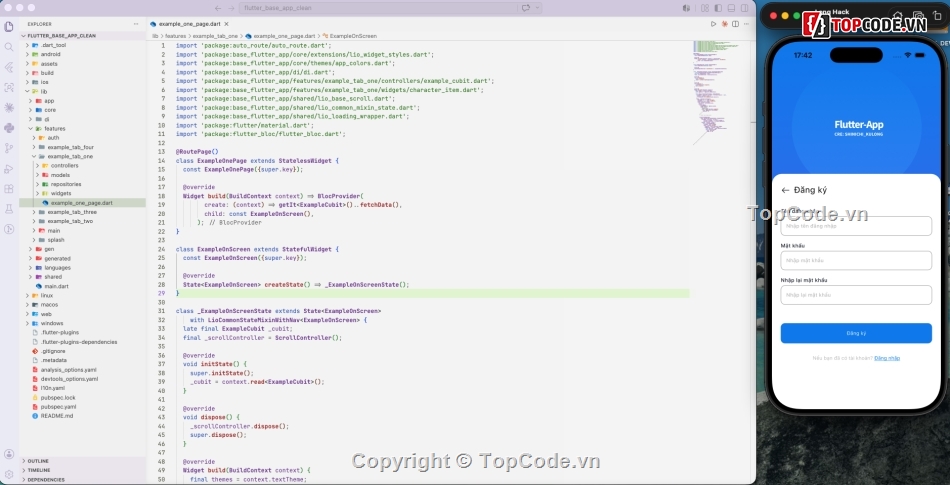Open the Testing flask icon

click(x=8, y=208)
